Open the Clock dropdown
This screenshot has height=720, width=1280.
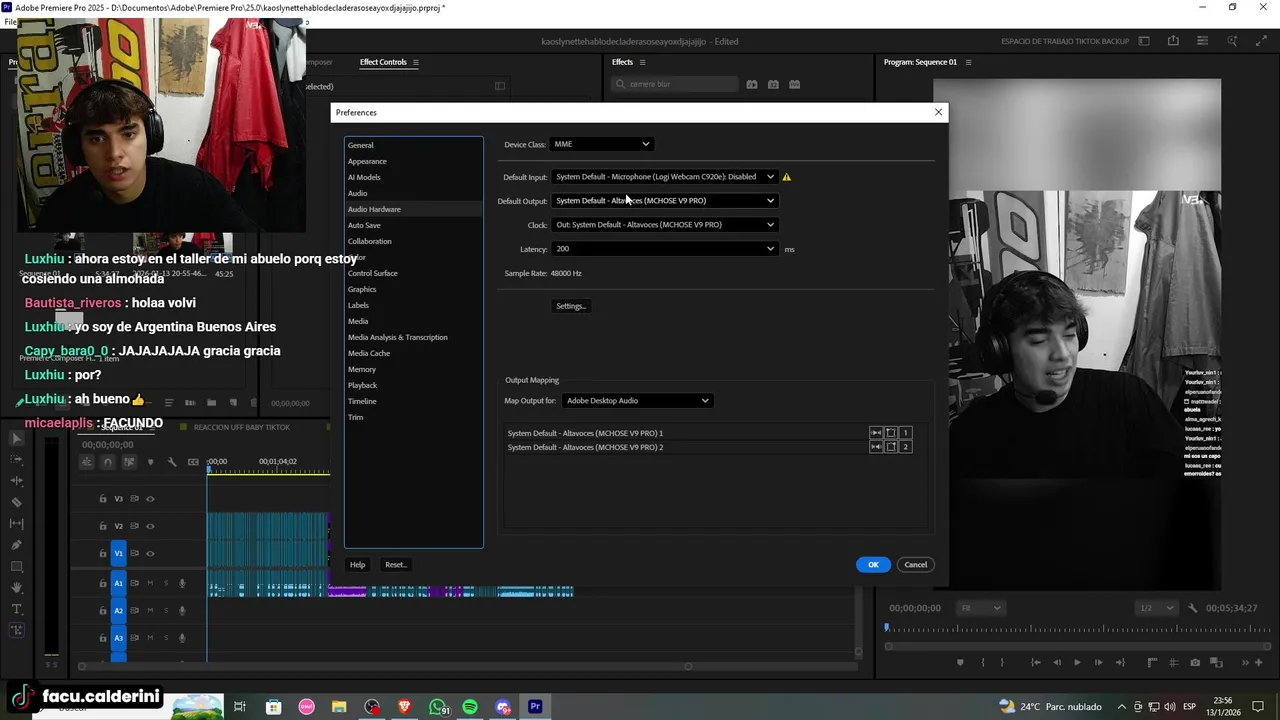(665, 224)
